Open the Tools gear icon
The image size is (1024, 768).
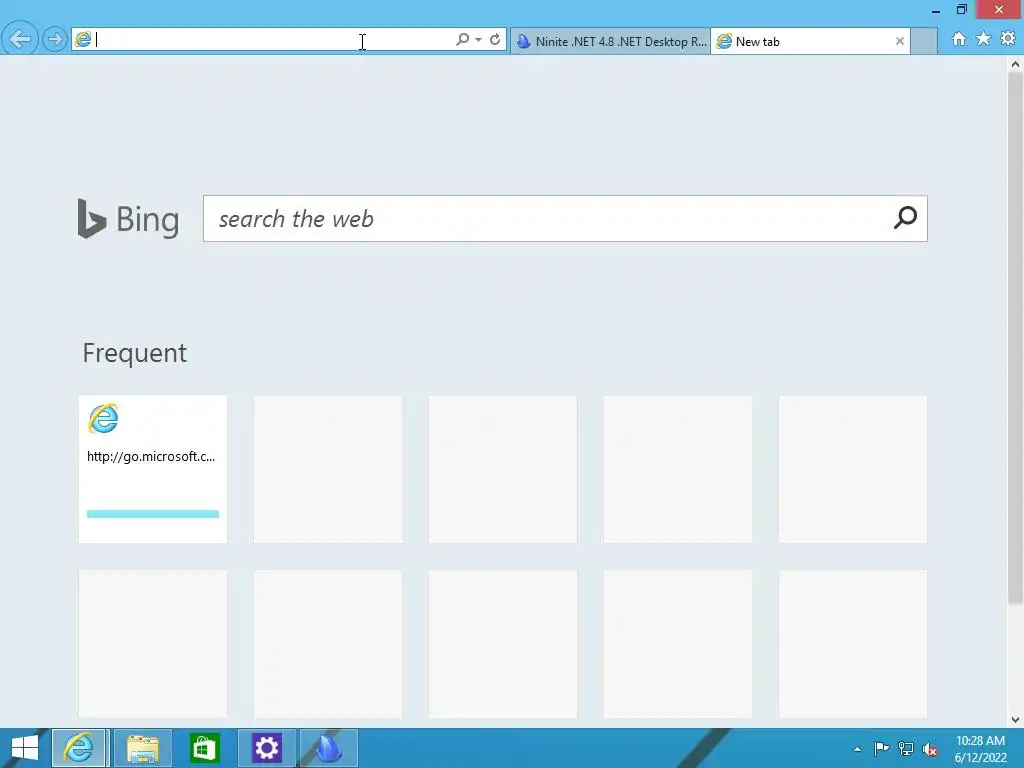(x=1008, y=39)
